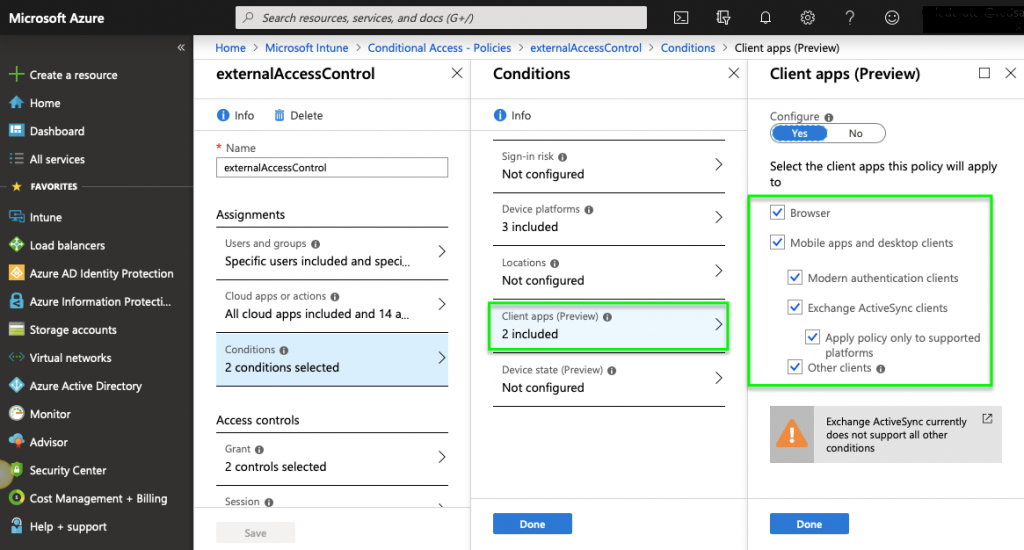Click the Create a resource plus icon
This screenshot has width=1024, height=550.
pos(16,74)
